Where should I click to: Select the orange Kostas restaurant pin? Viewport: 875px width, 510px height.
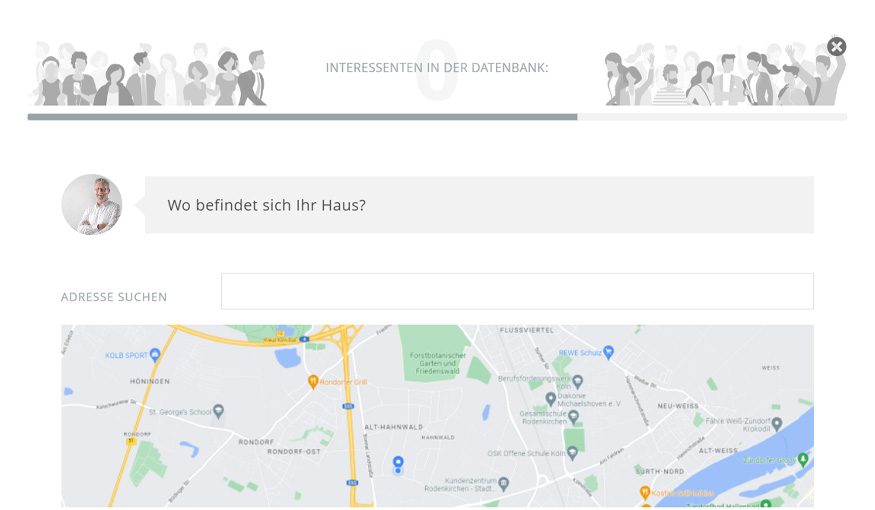(645, 493)
